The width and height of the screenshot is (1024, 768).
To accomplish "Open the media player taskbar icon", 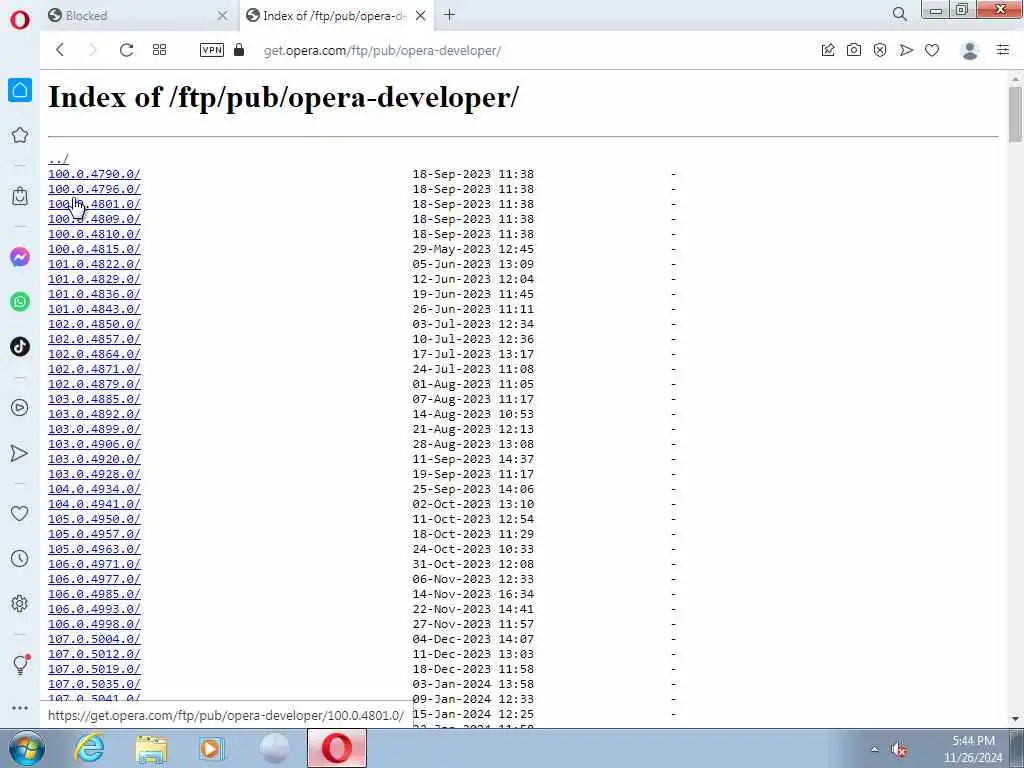I will click(x=212, y=749).
